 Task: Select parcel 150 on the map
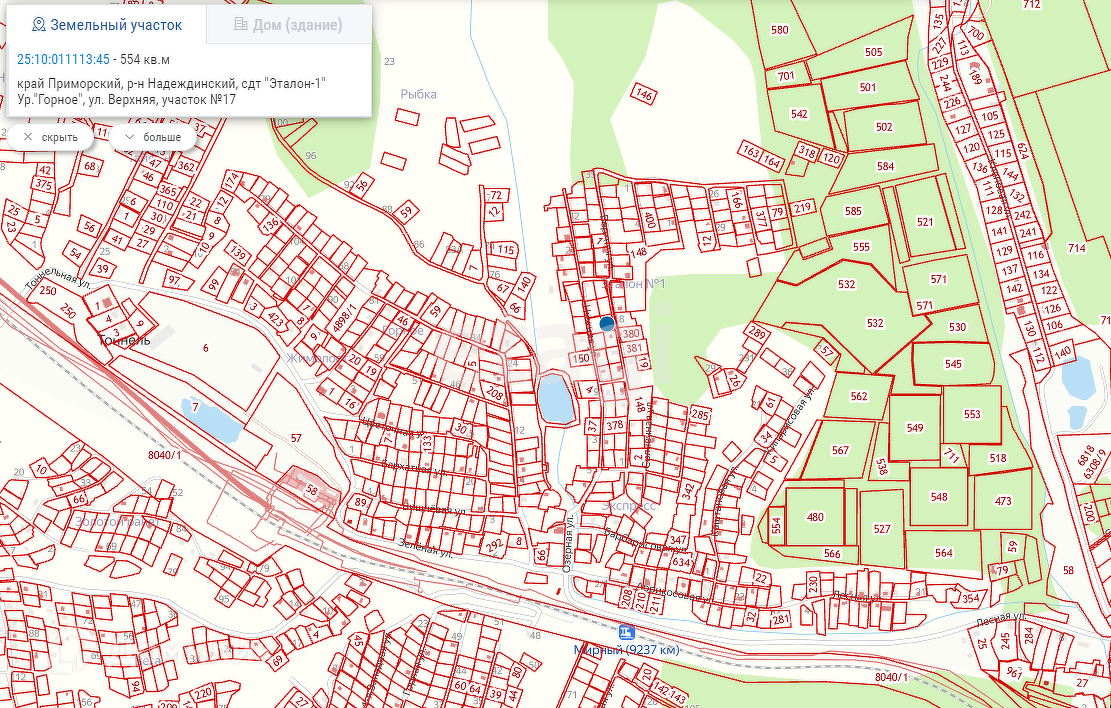click(580, 358)
